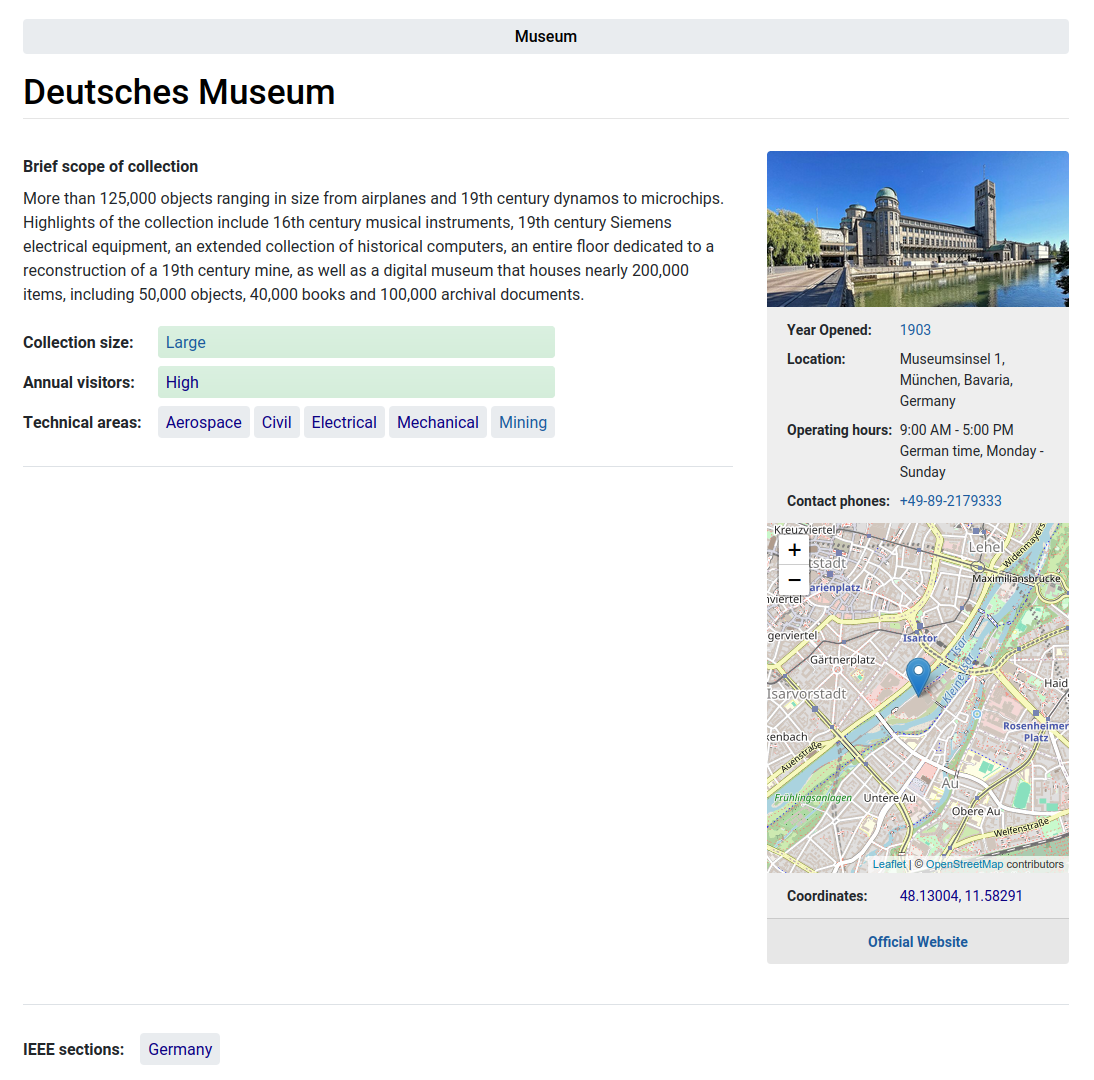Open the OpenStreetMap attribution link
The image size is (1094, 1080).
tap(964, 864)
